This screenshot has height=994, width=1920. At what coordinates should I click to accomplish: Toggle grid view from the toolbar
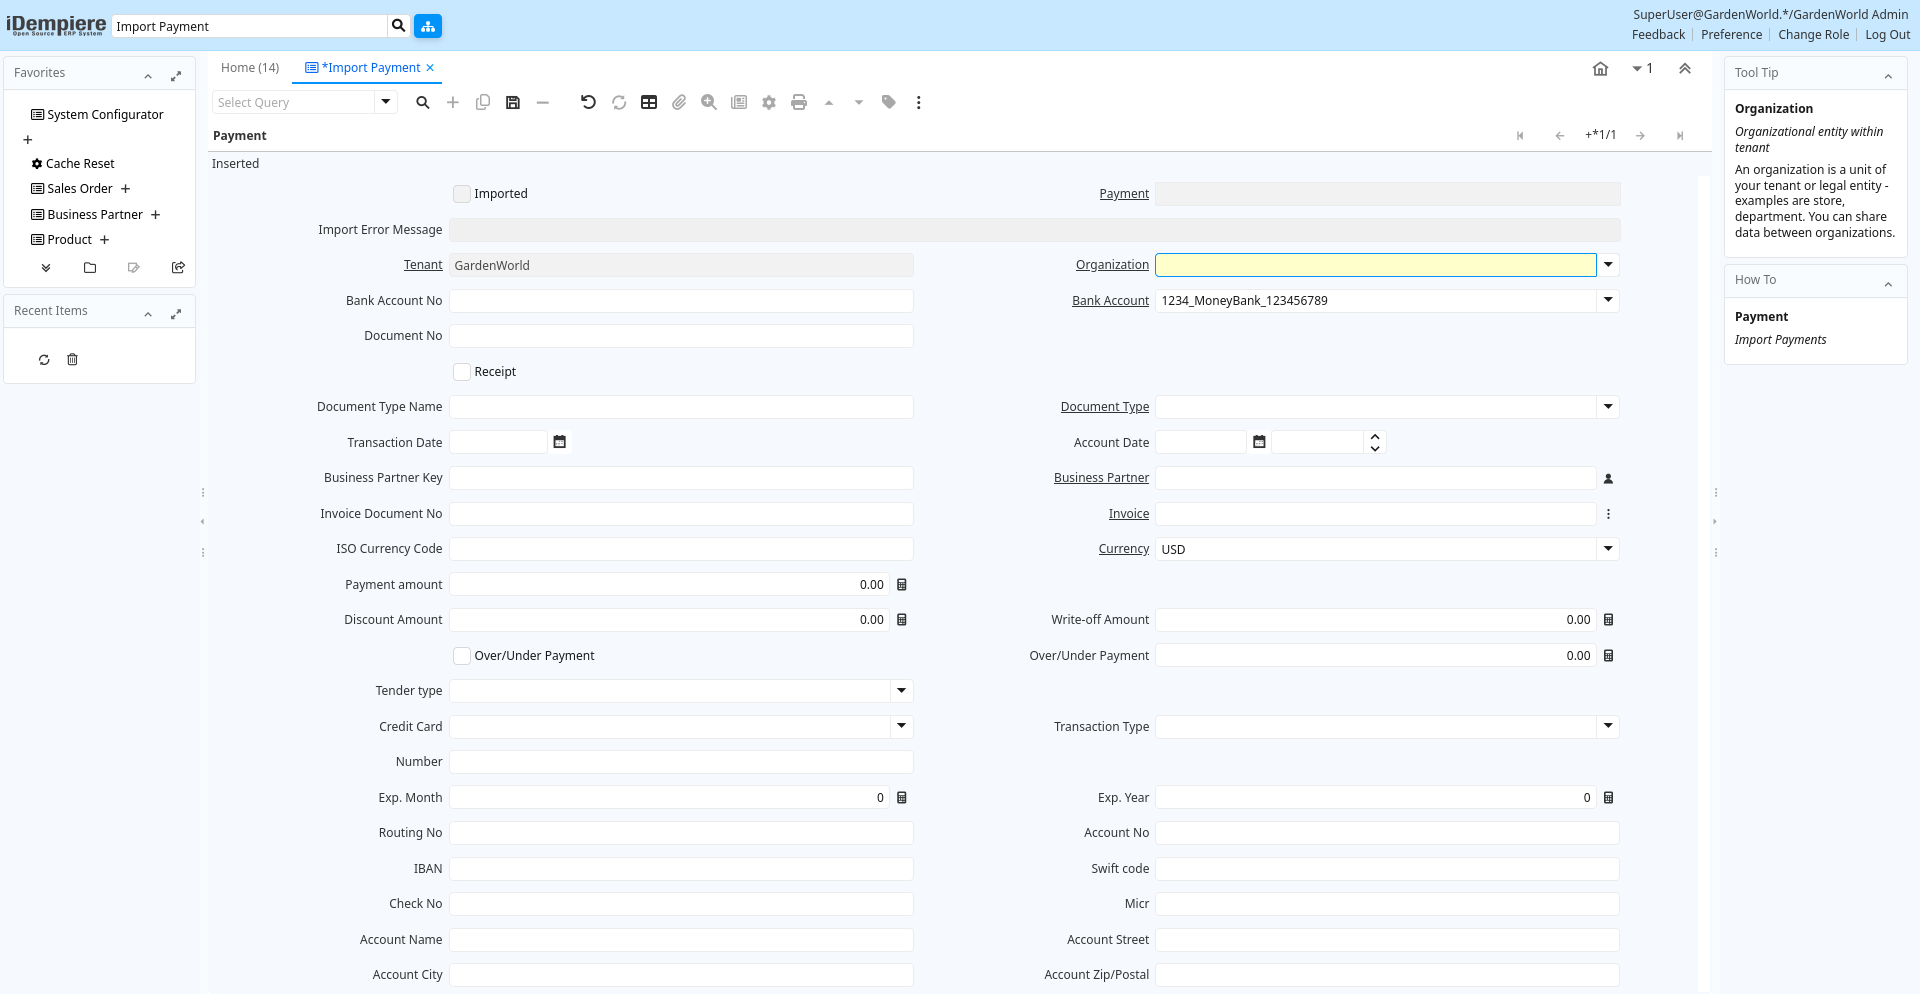pyautogui.click(x=649, y=102)
